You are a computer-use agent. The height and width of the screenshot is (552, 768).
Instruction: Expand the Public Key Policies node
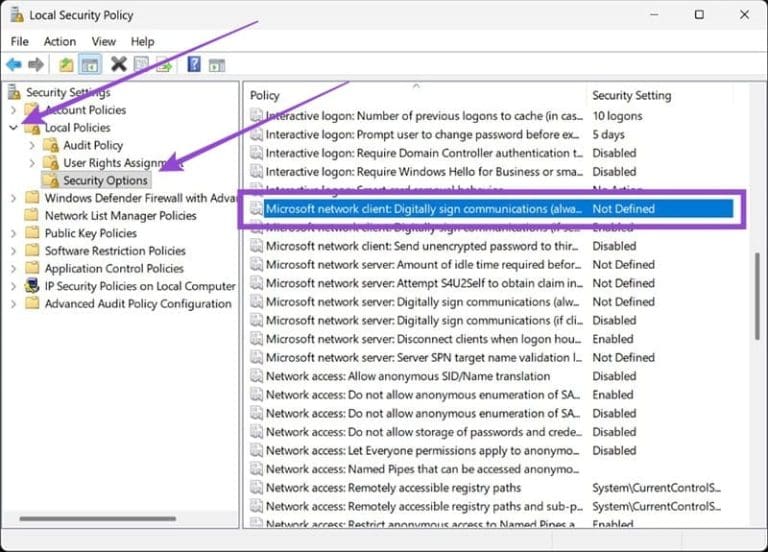pos(14,233)
